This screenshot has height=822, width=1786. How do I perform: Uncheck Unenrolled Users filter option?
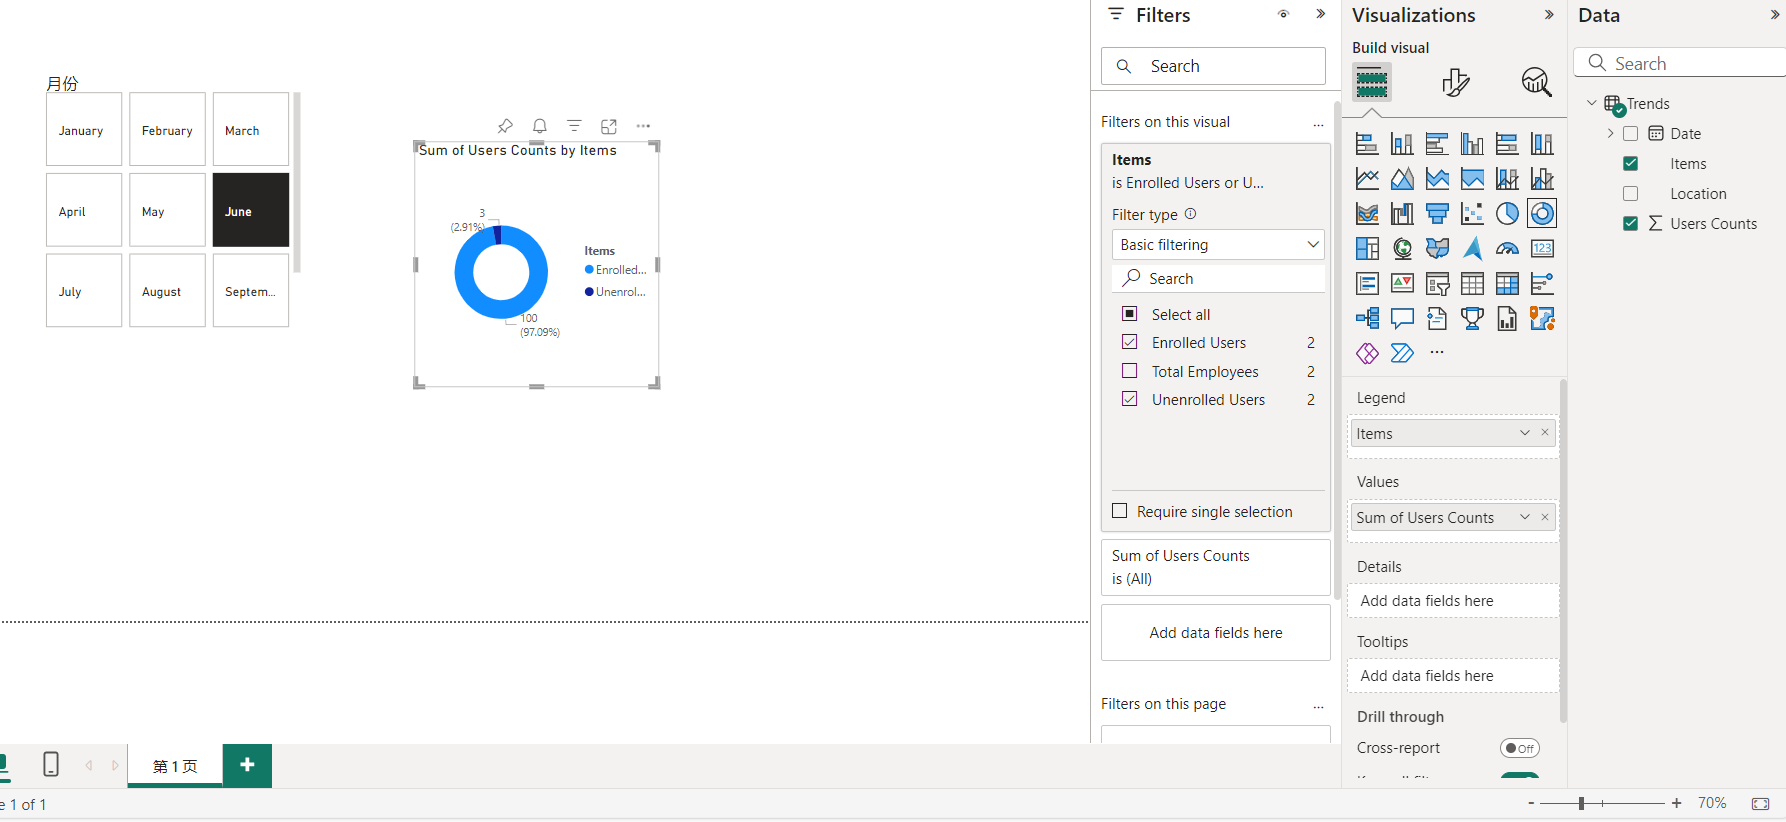(1130, 399)
